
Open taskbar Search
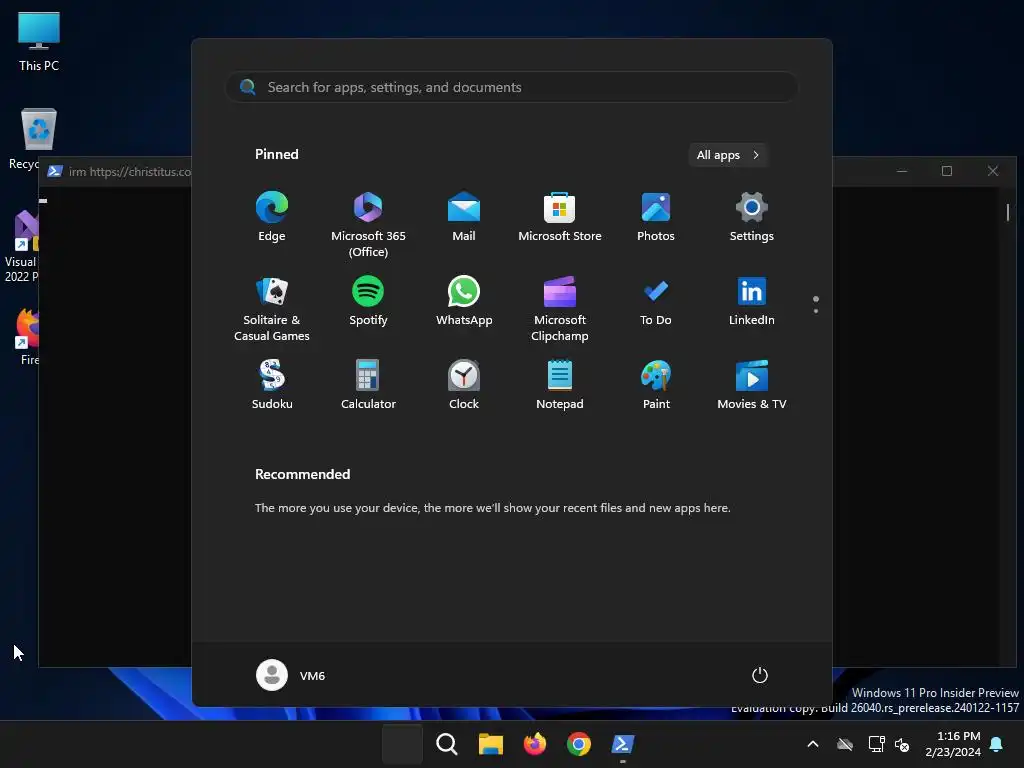click(447, 744)
